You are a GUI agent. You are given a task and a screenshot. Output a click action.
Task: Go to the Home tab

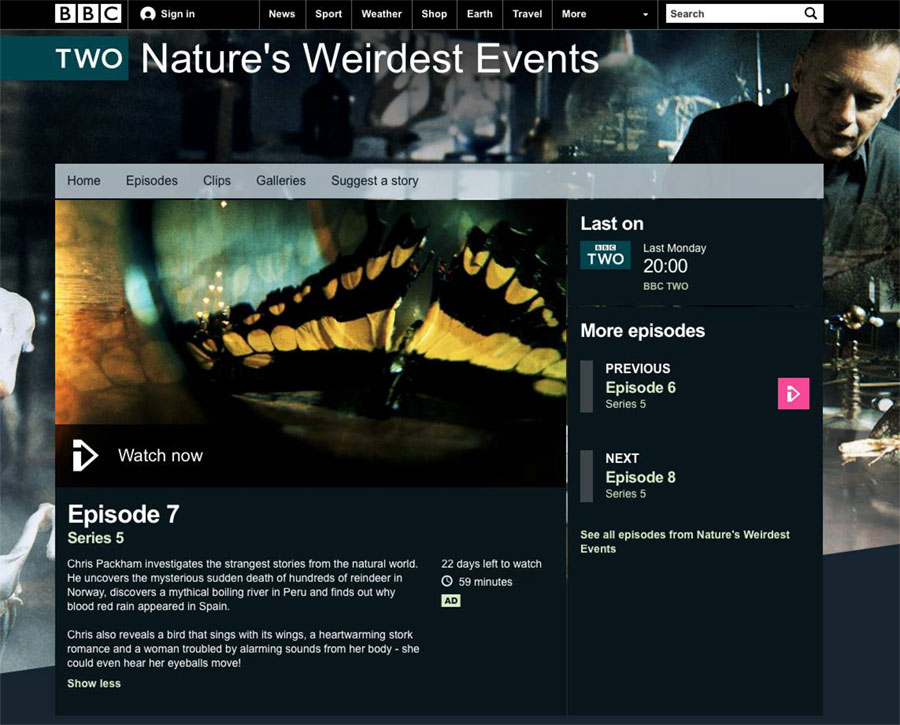coord(84,180)
